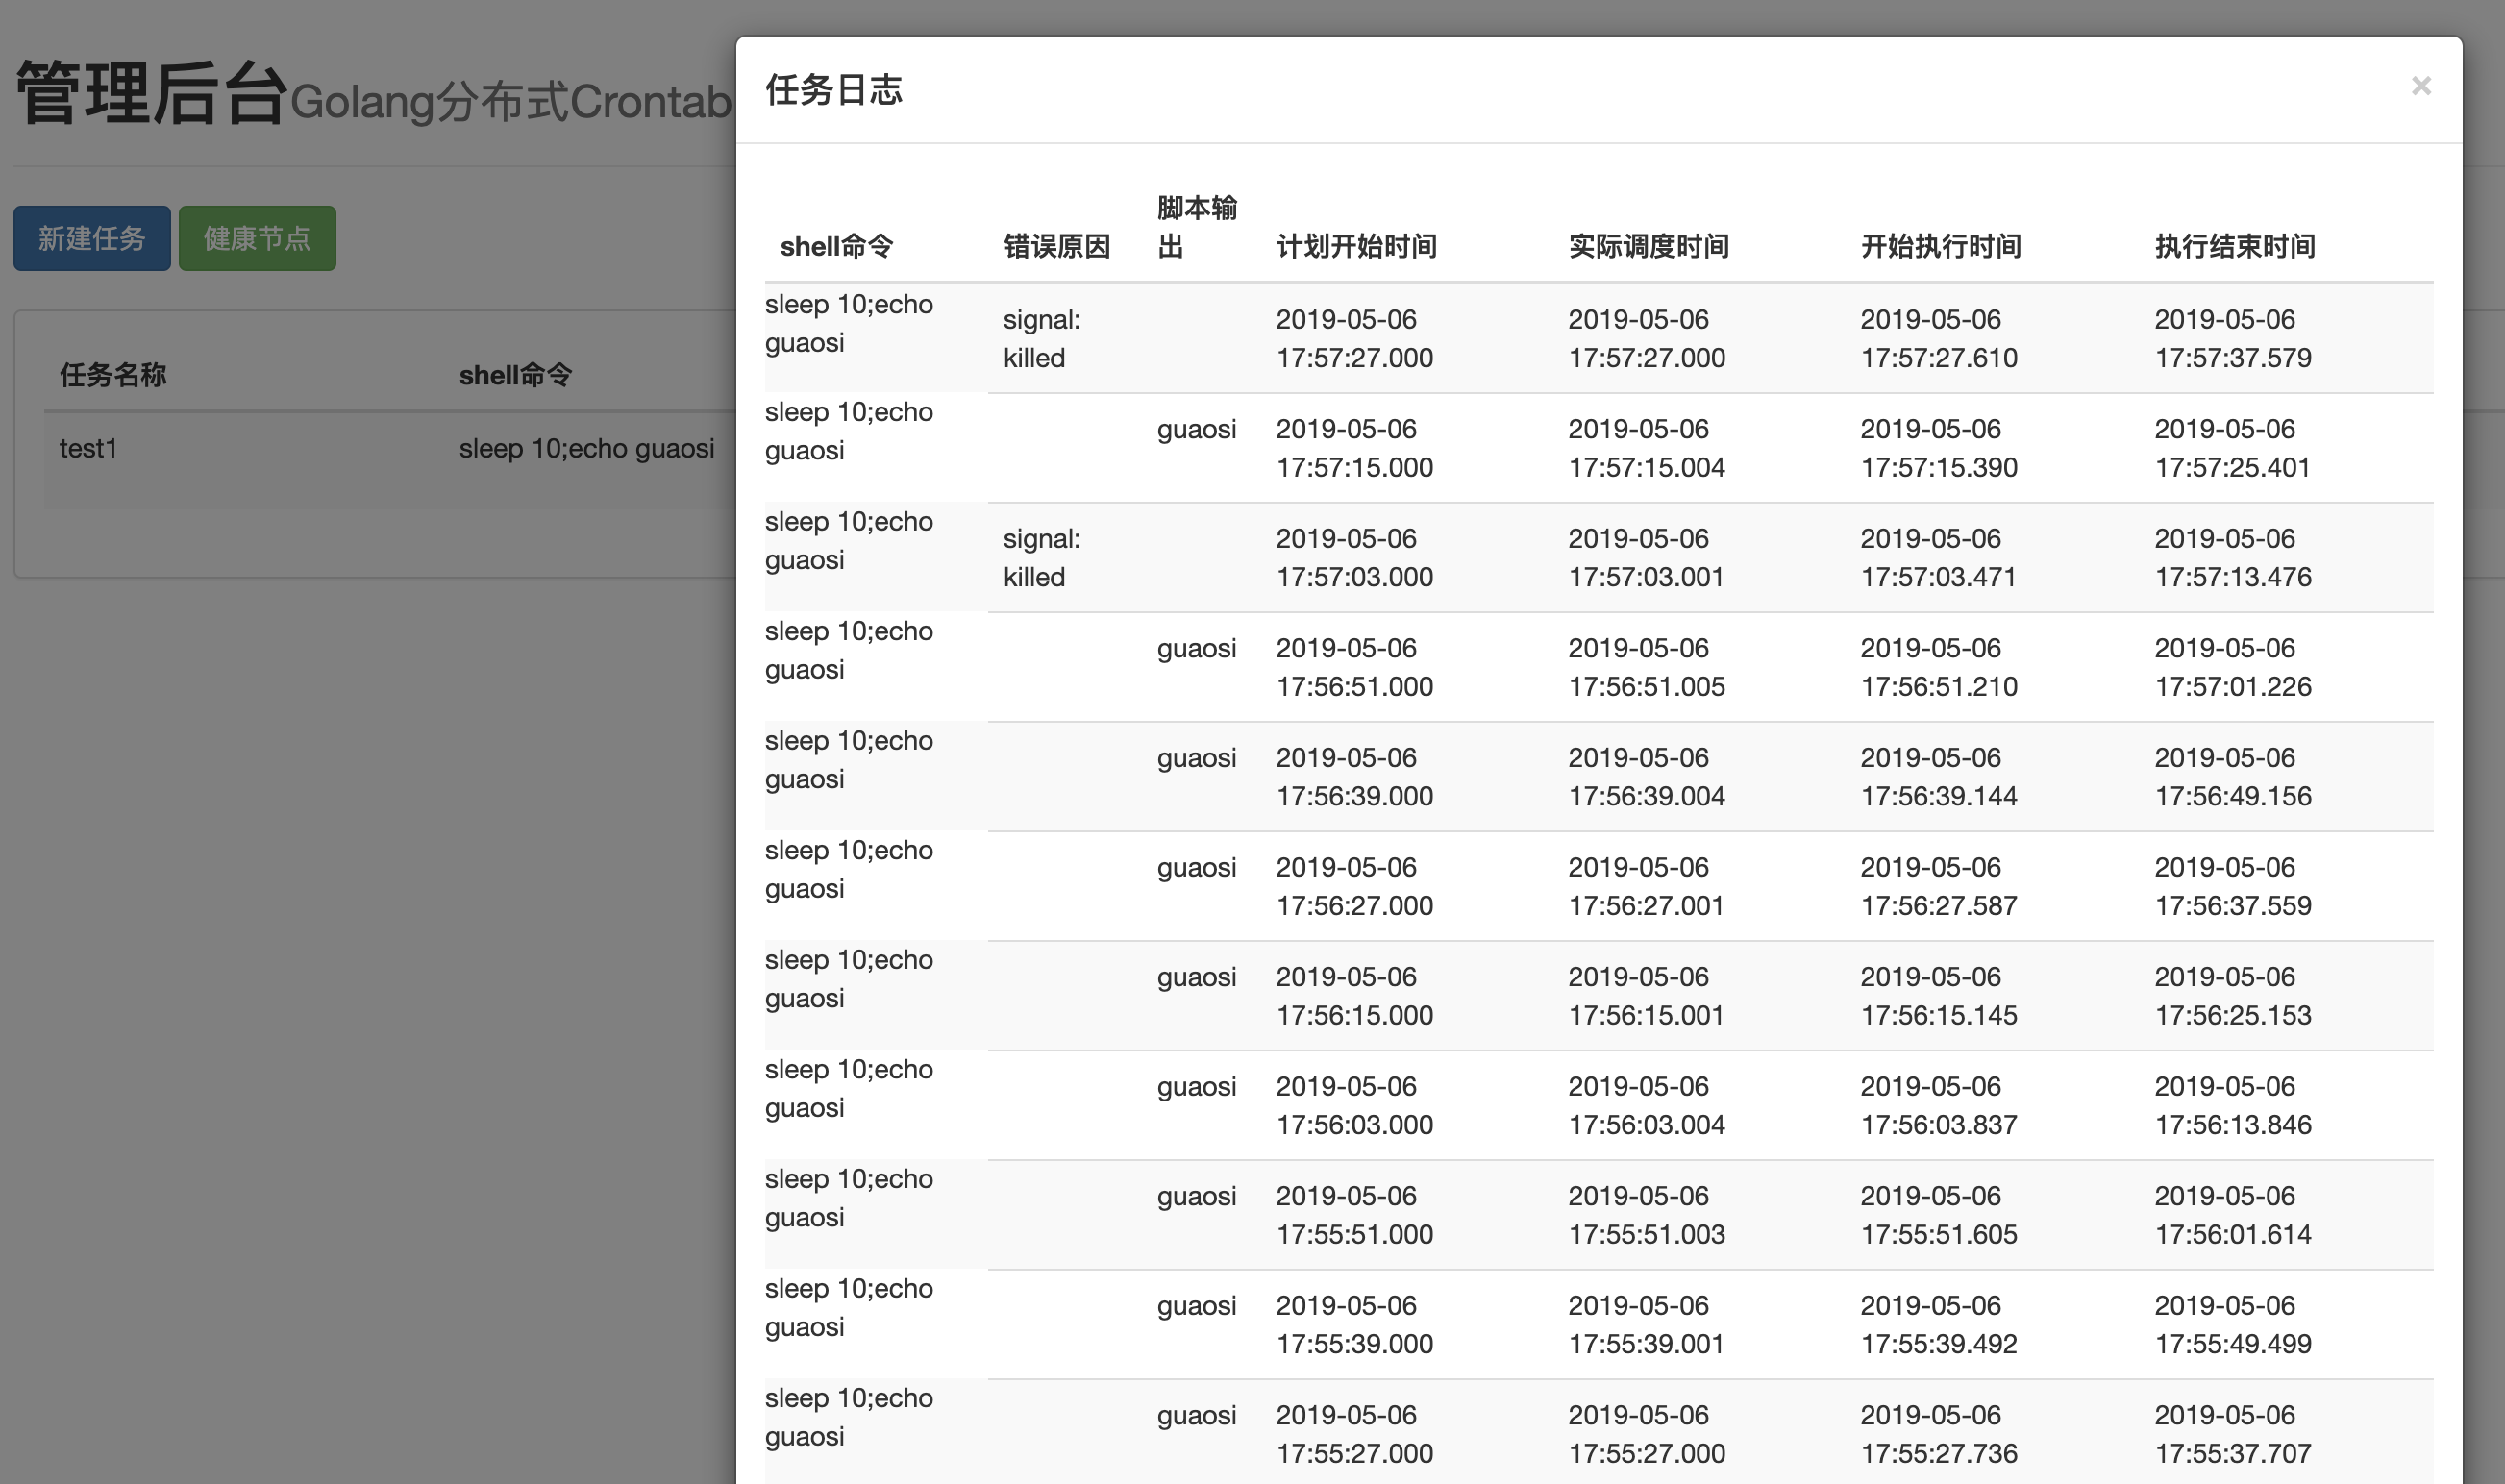The height and width of the screenshot is (1484, 2505).
Task: Click planned time 17:57:15.000 cell
Action: 1354,448
